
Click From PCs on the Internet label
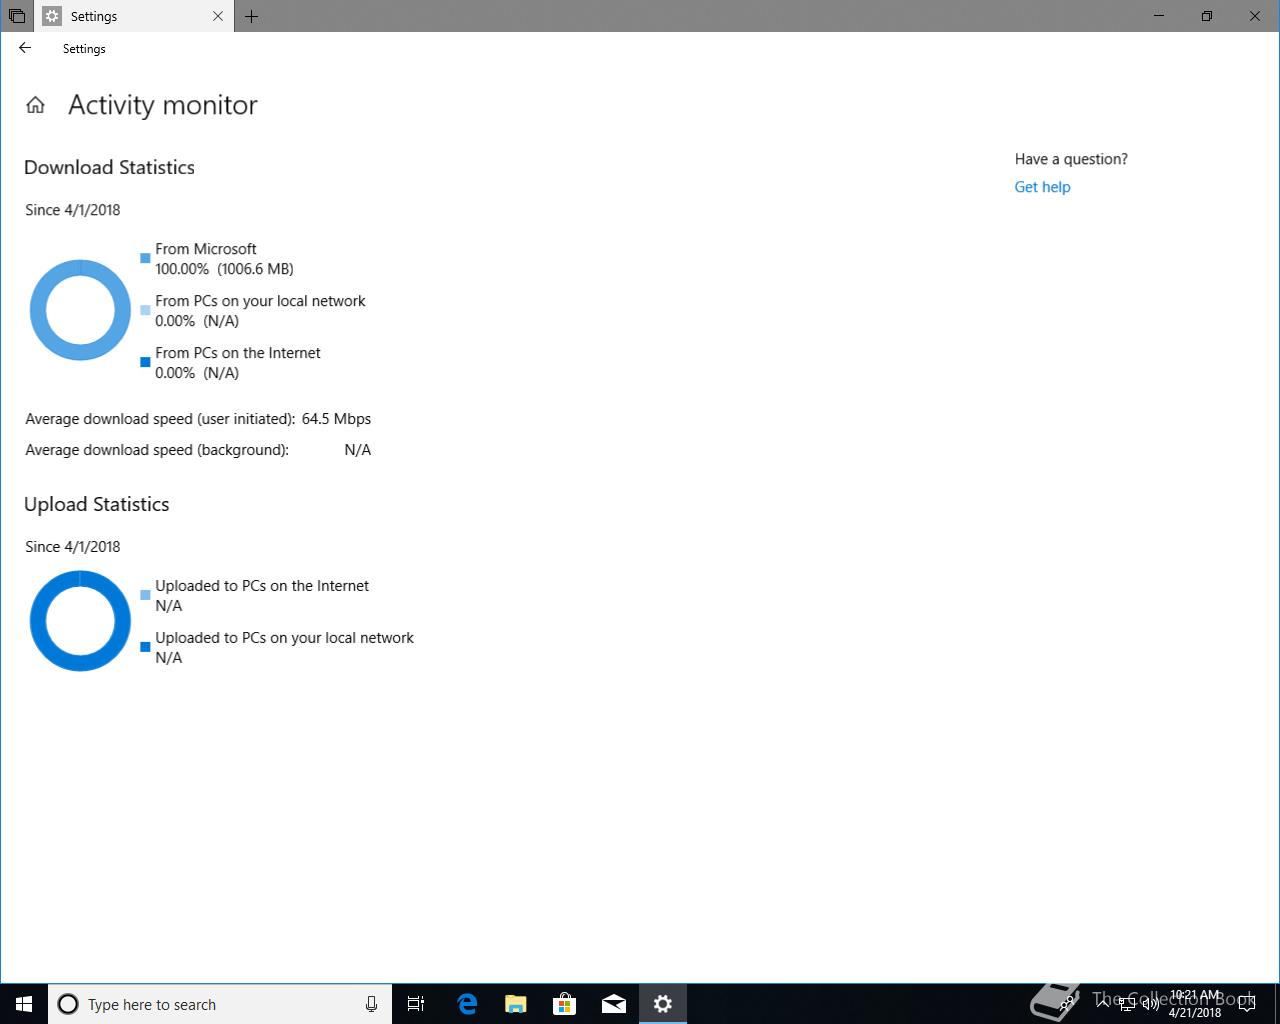(x=238, y=353)
